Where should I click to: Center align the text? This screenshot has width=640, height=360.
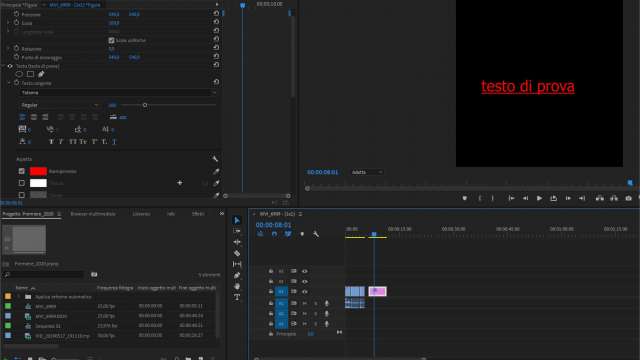[34, 117]
